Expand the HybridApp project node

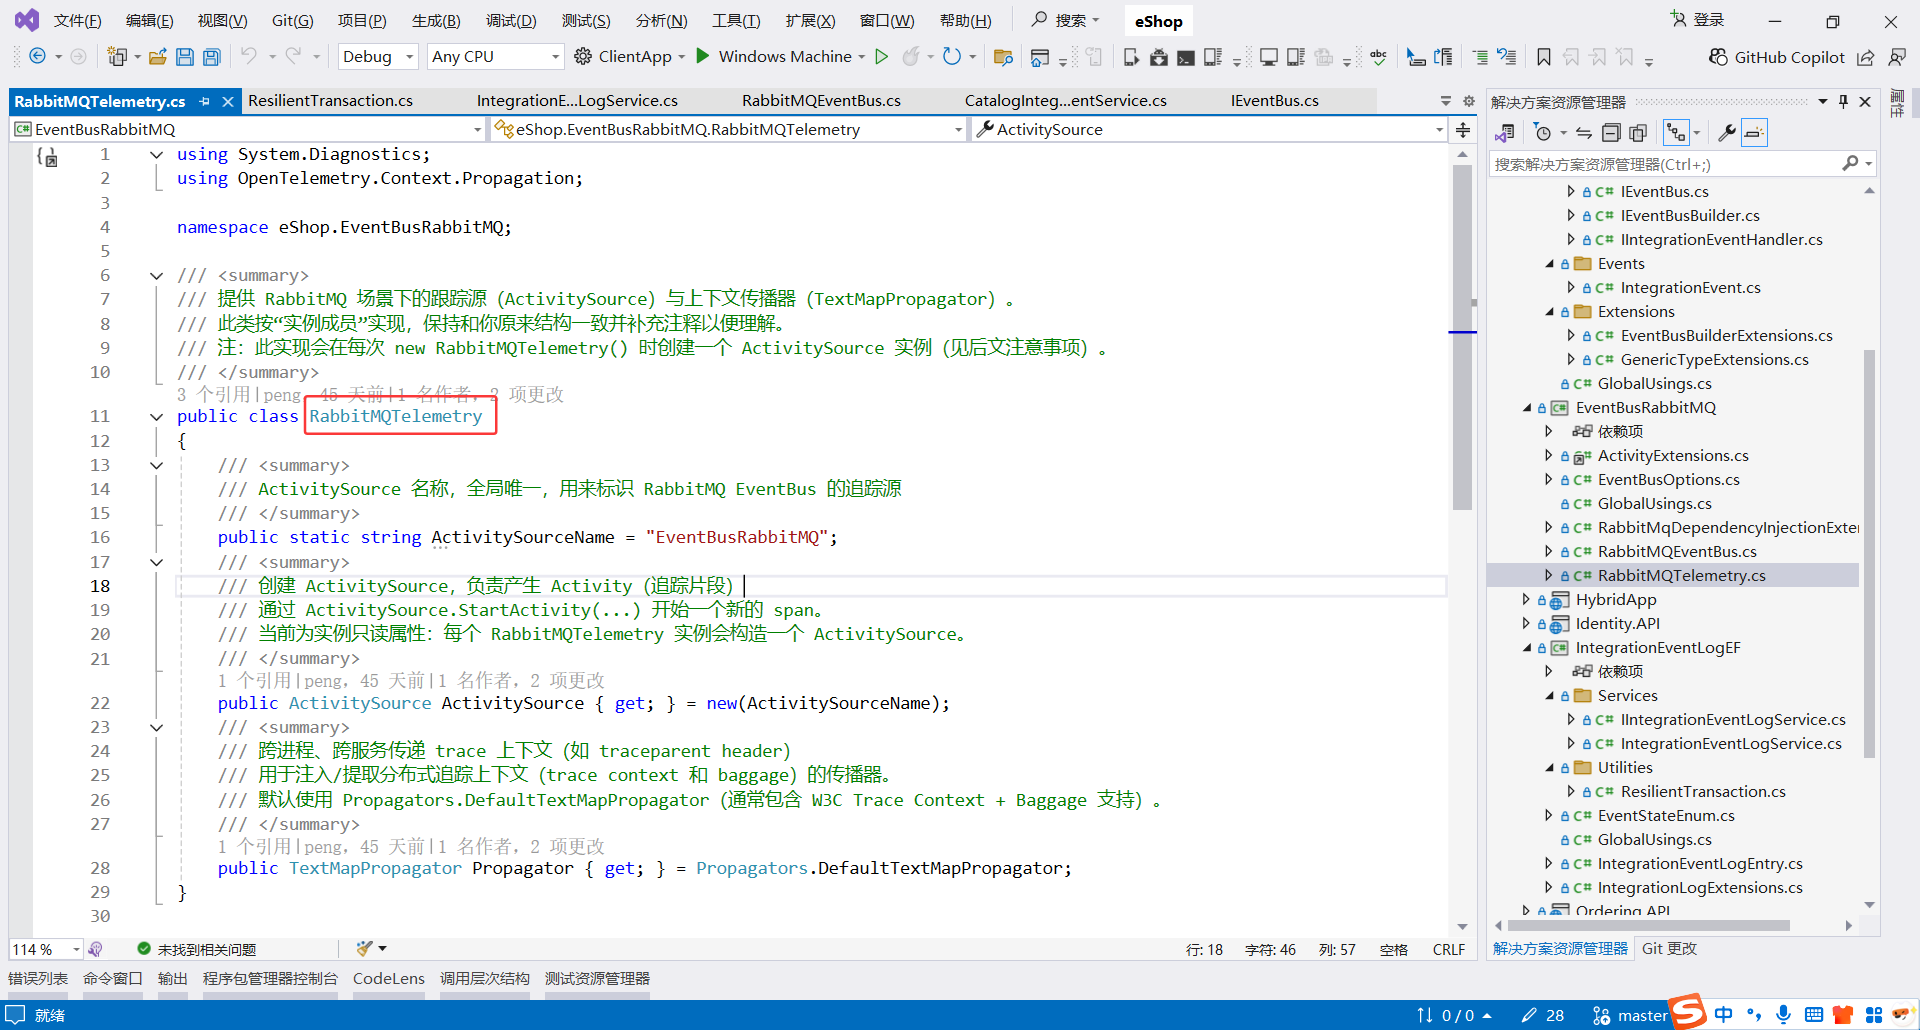(1526, 600)
